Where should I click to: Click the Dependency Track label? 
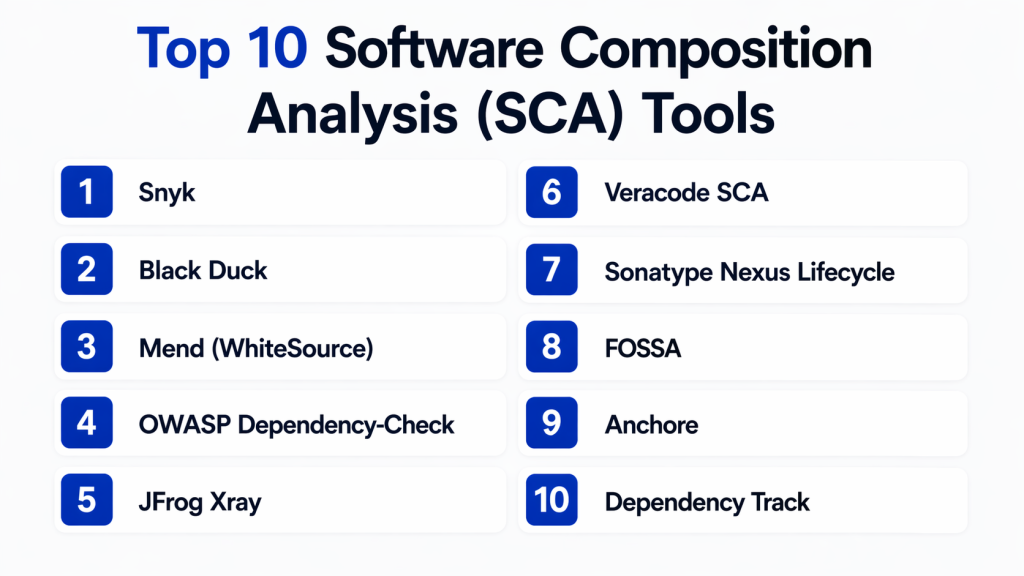click(707, 502)
